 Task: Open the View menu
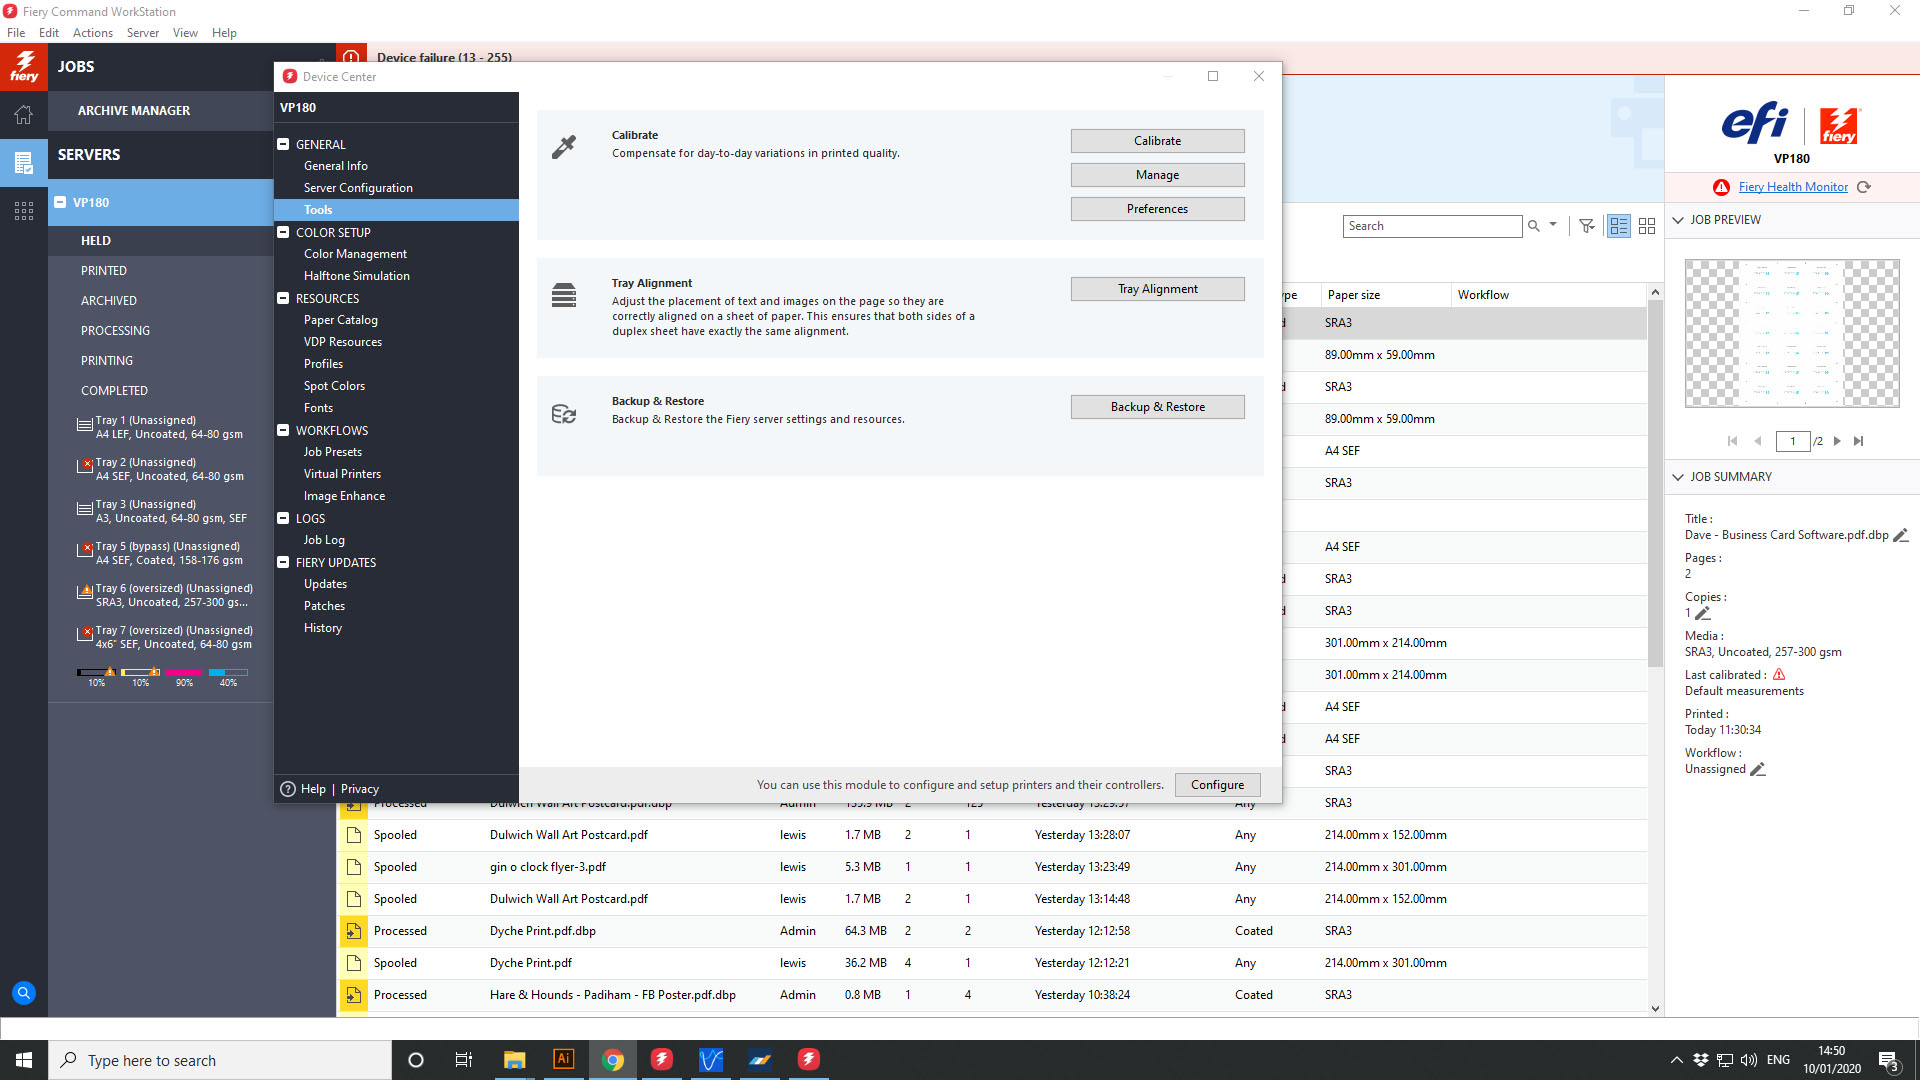(185, 32)
